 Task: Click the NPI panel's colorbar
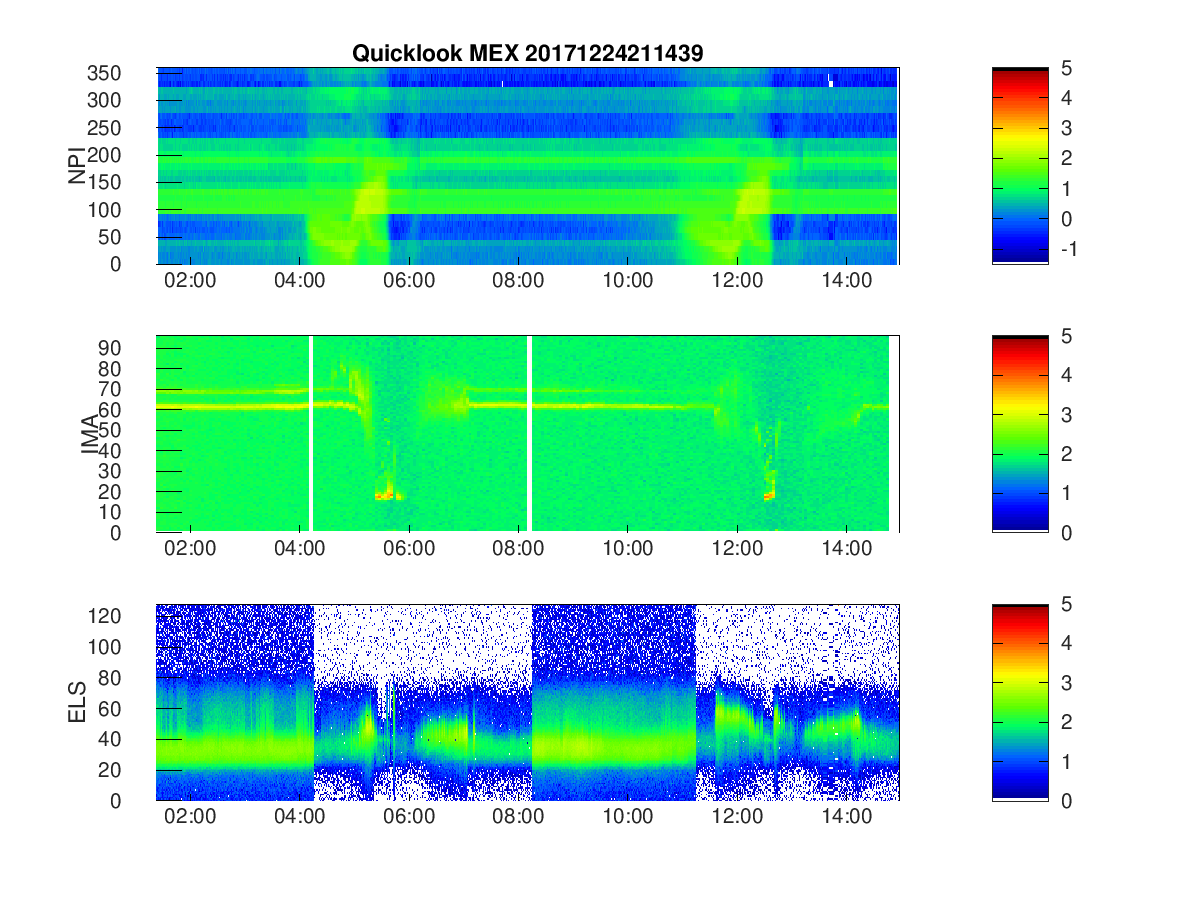click(x=1020, y=166)
